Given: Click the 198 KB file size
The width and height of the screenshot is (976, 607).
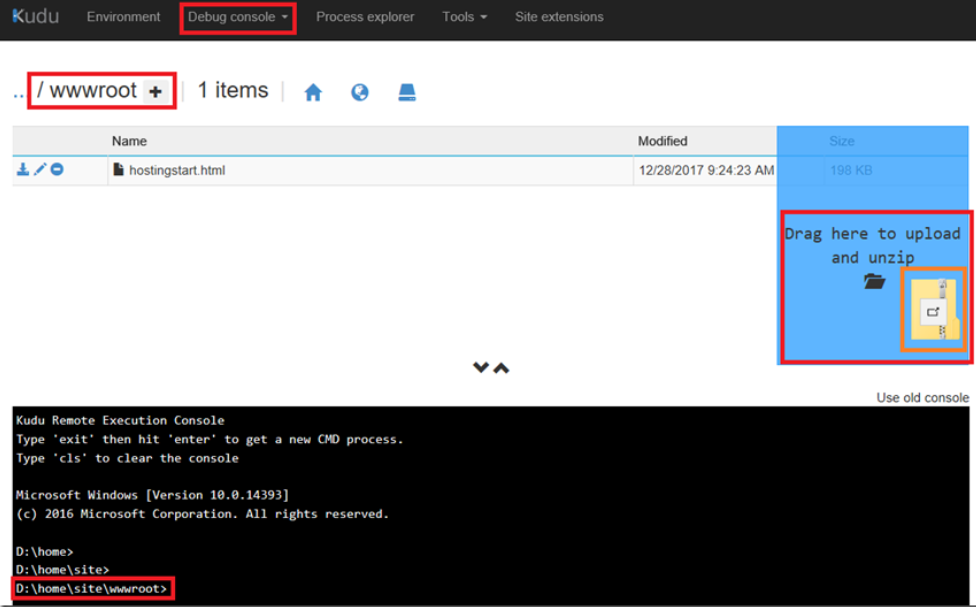Looking at the screenshot, I should coord(851,170).
